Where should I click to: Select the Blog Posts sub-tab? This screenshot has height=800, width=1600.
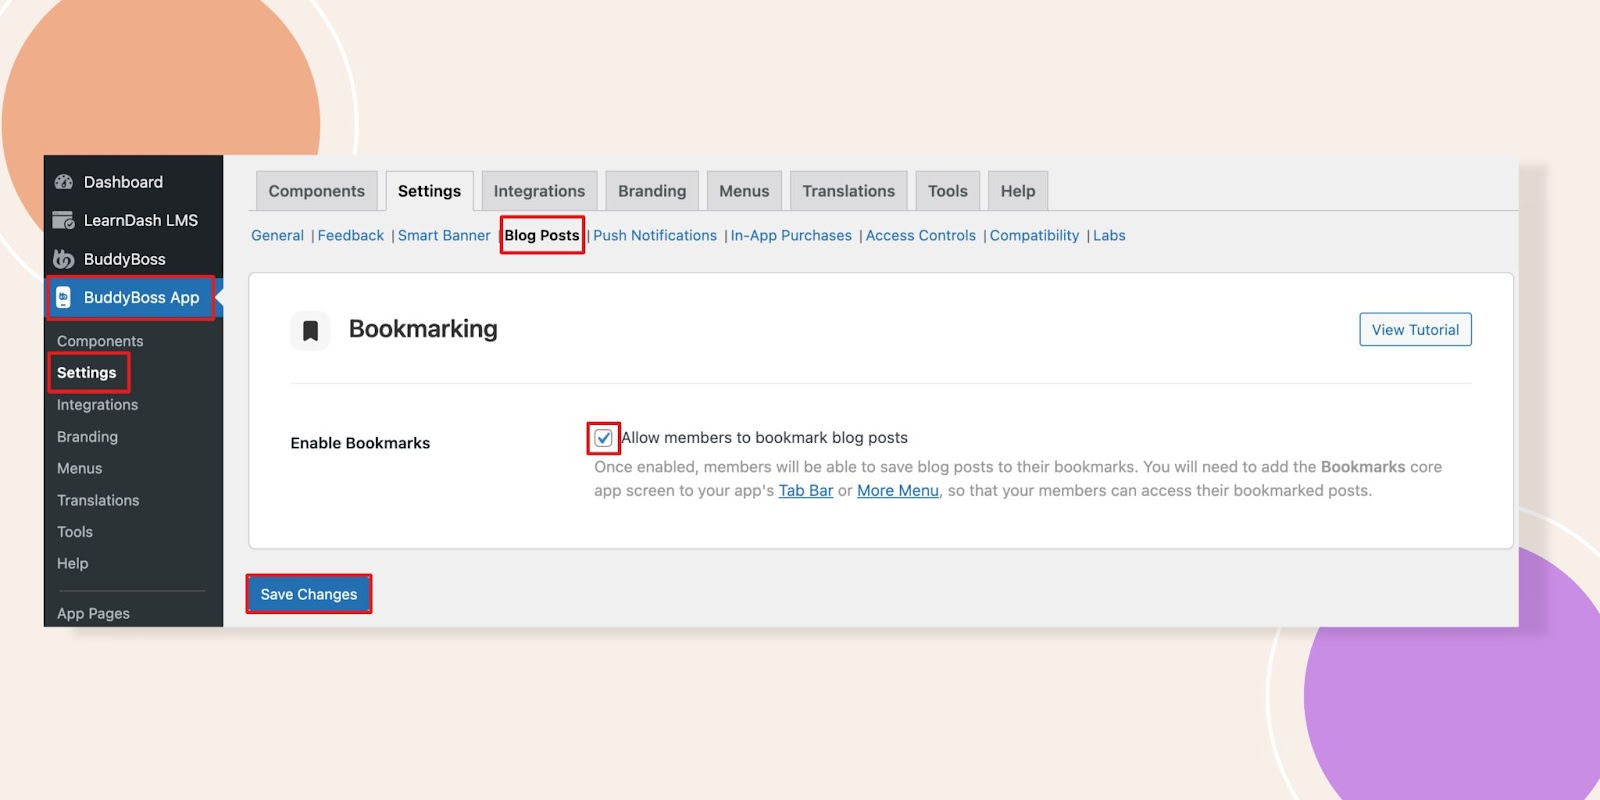tap(542, 236)
